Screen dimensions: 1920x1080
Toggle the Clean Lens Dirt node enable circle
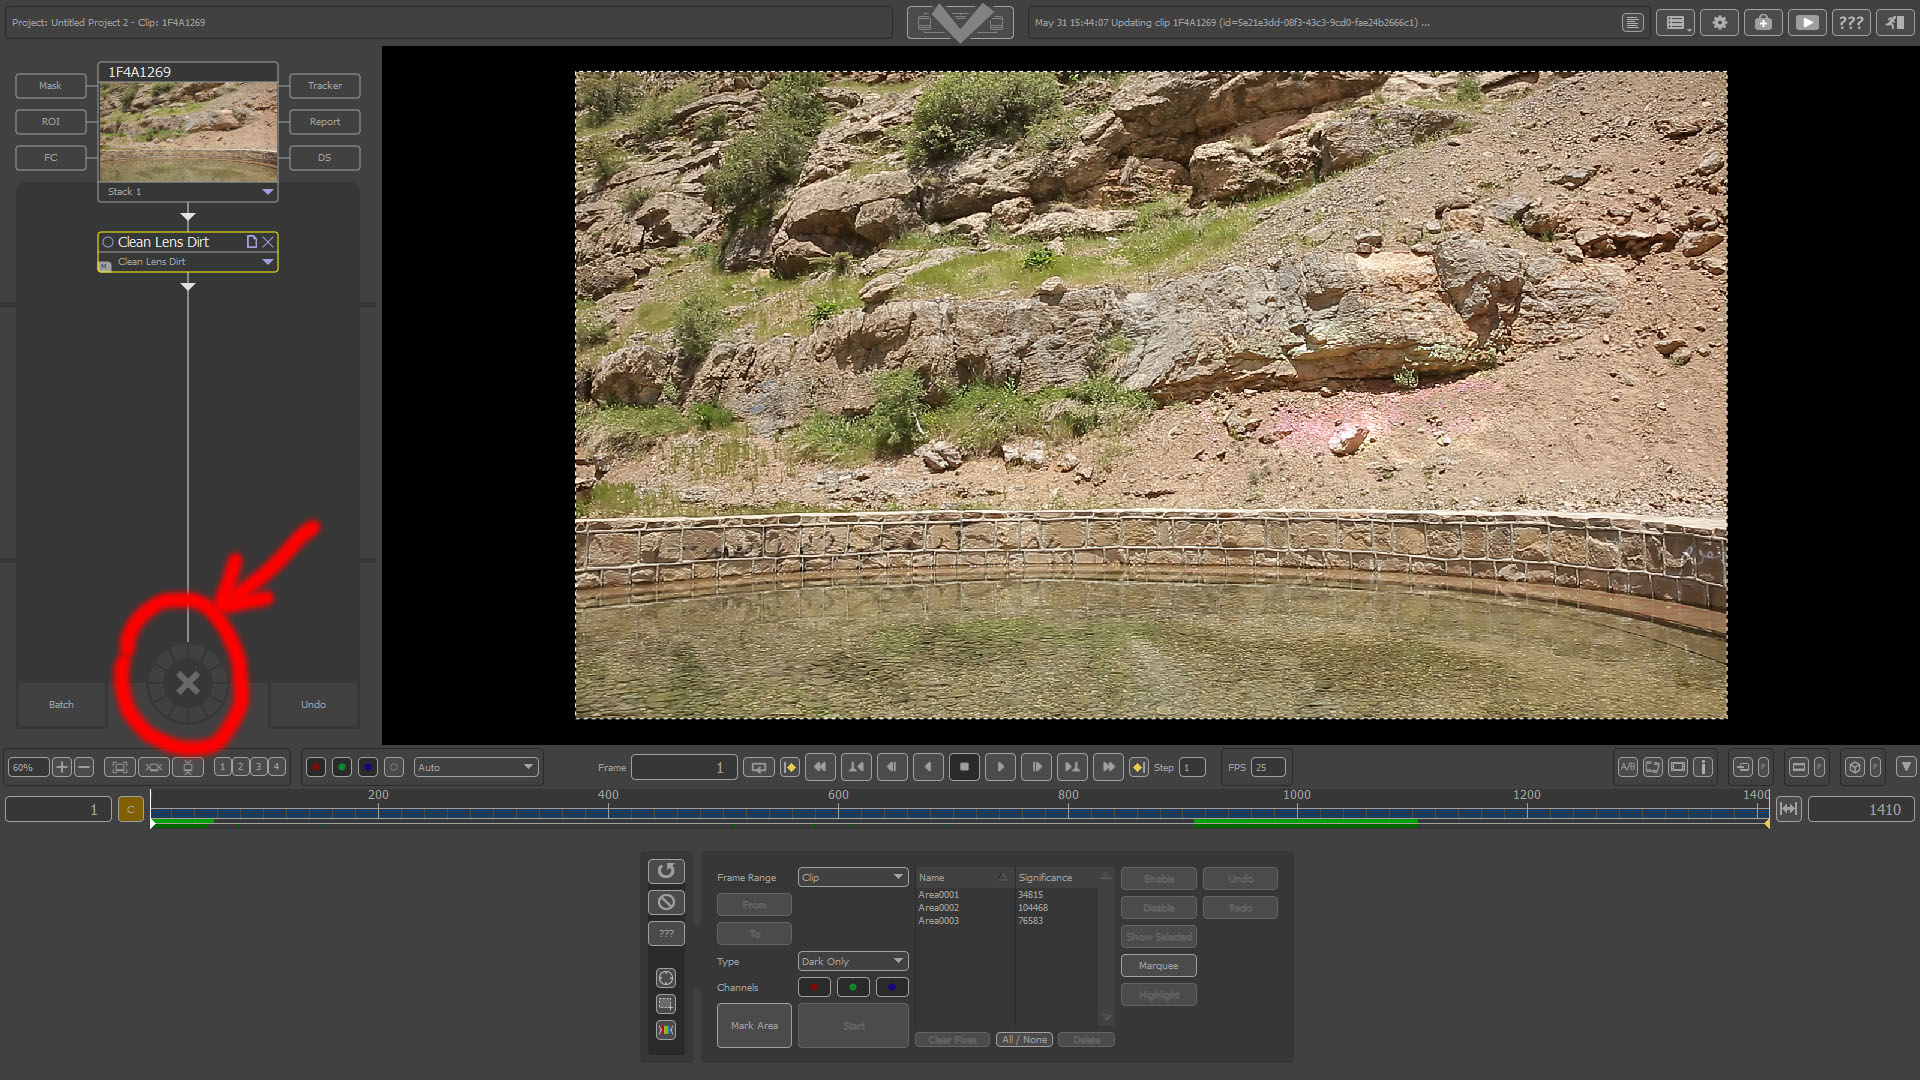pyautogui.click(x=108, y=242)
